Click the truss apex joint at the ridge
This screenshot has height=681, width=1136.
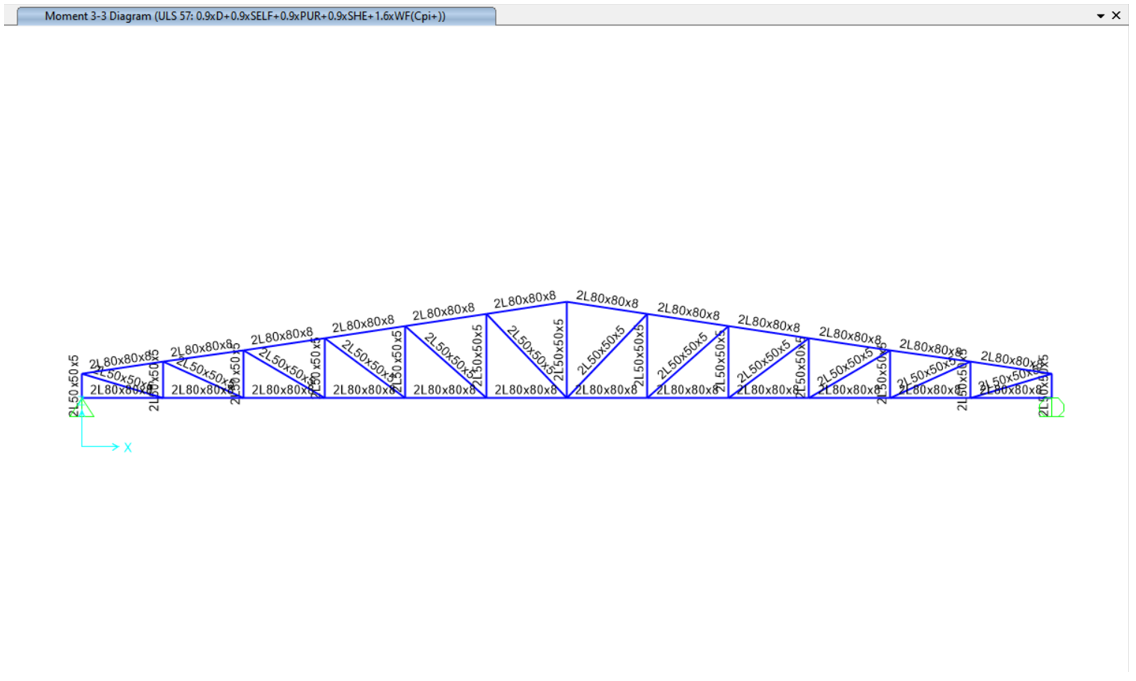pyautogui.click(x=567, y=302)
